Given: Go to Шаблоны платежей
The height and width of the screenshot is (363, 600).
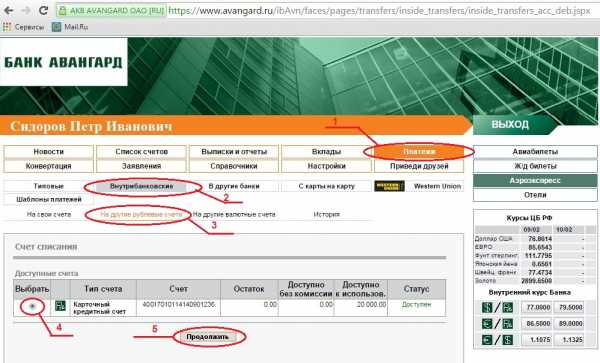Looking at the screenshot, I should 49,199.
